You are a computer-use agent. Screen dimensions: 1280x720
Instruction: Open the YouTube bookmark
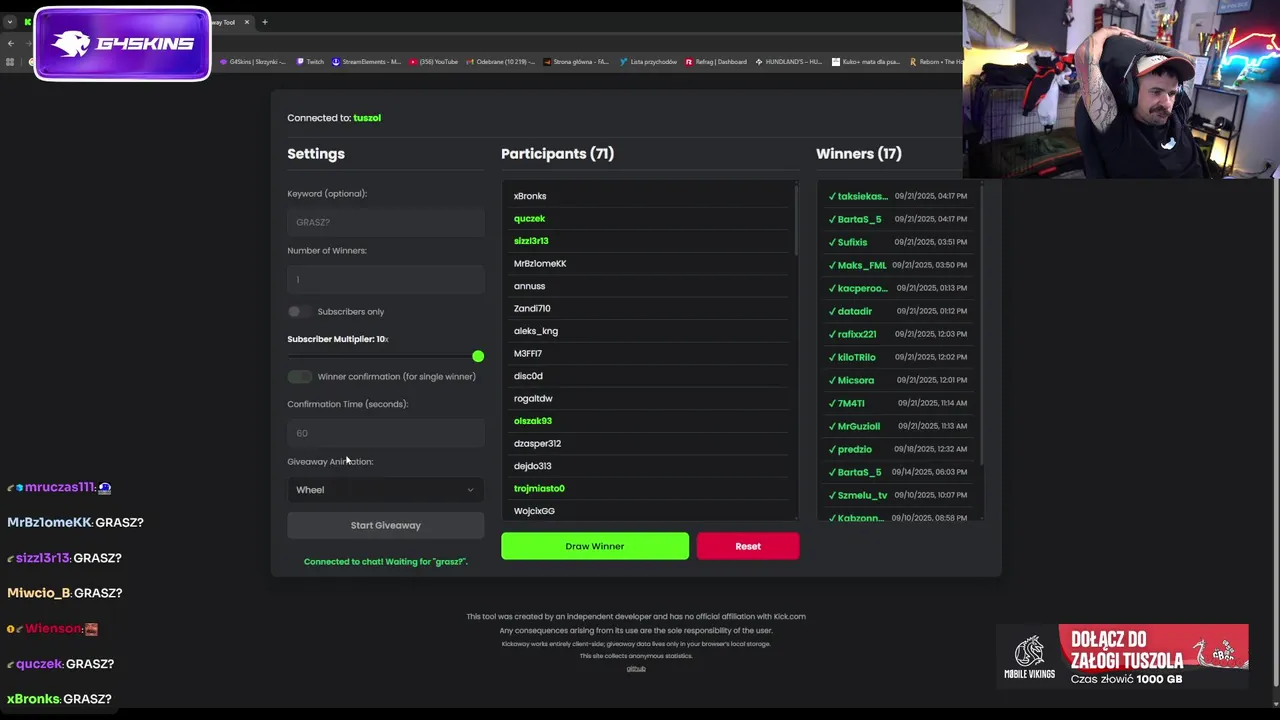point(434,62)
